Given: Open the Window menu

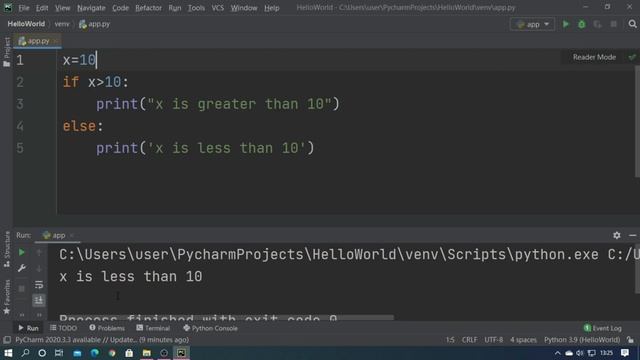Looking at the screenshot, I should (x=244, y=8).
